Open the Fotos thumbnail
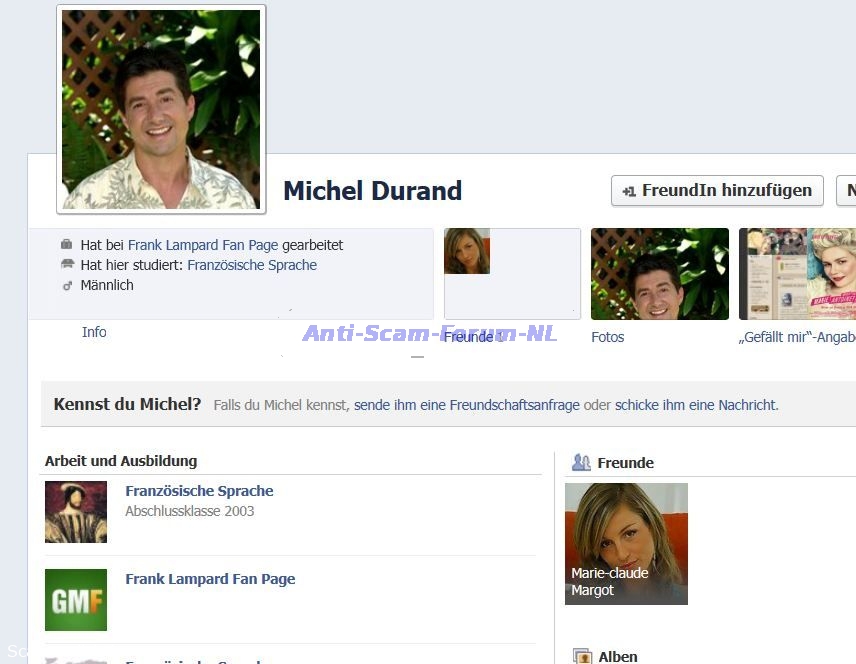This screenshot has width=856, height=664. click(x=659, y=274)
